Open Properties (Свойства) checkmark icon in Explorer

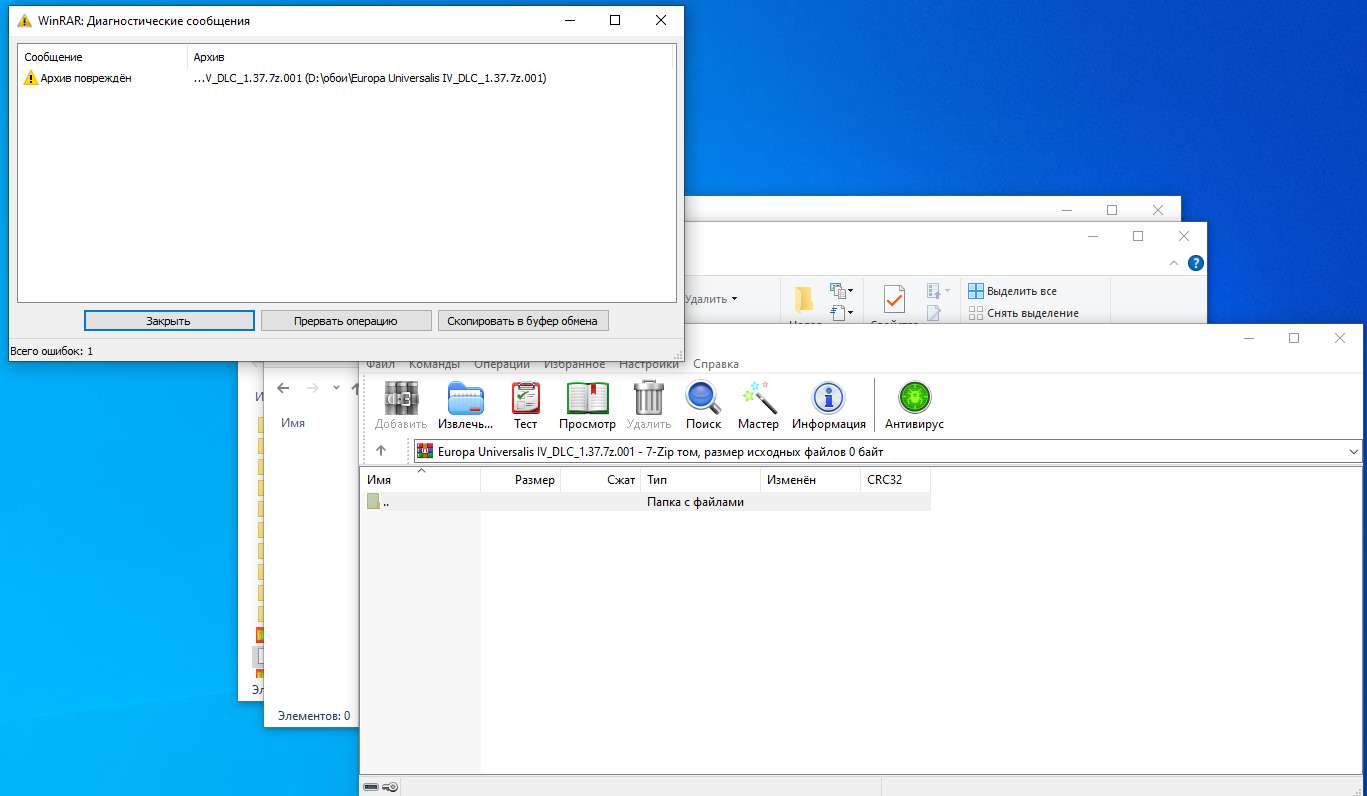[894, 299]
